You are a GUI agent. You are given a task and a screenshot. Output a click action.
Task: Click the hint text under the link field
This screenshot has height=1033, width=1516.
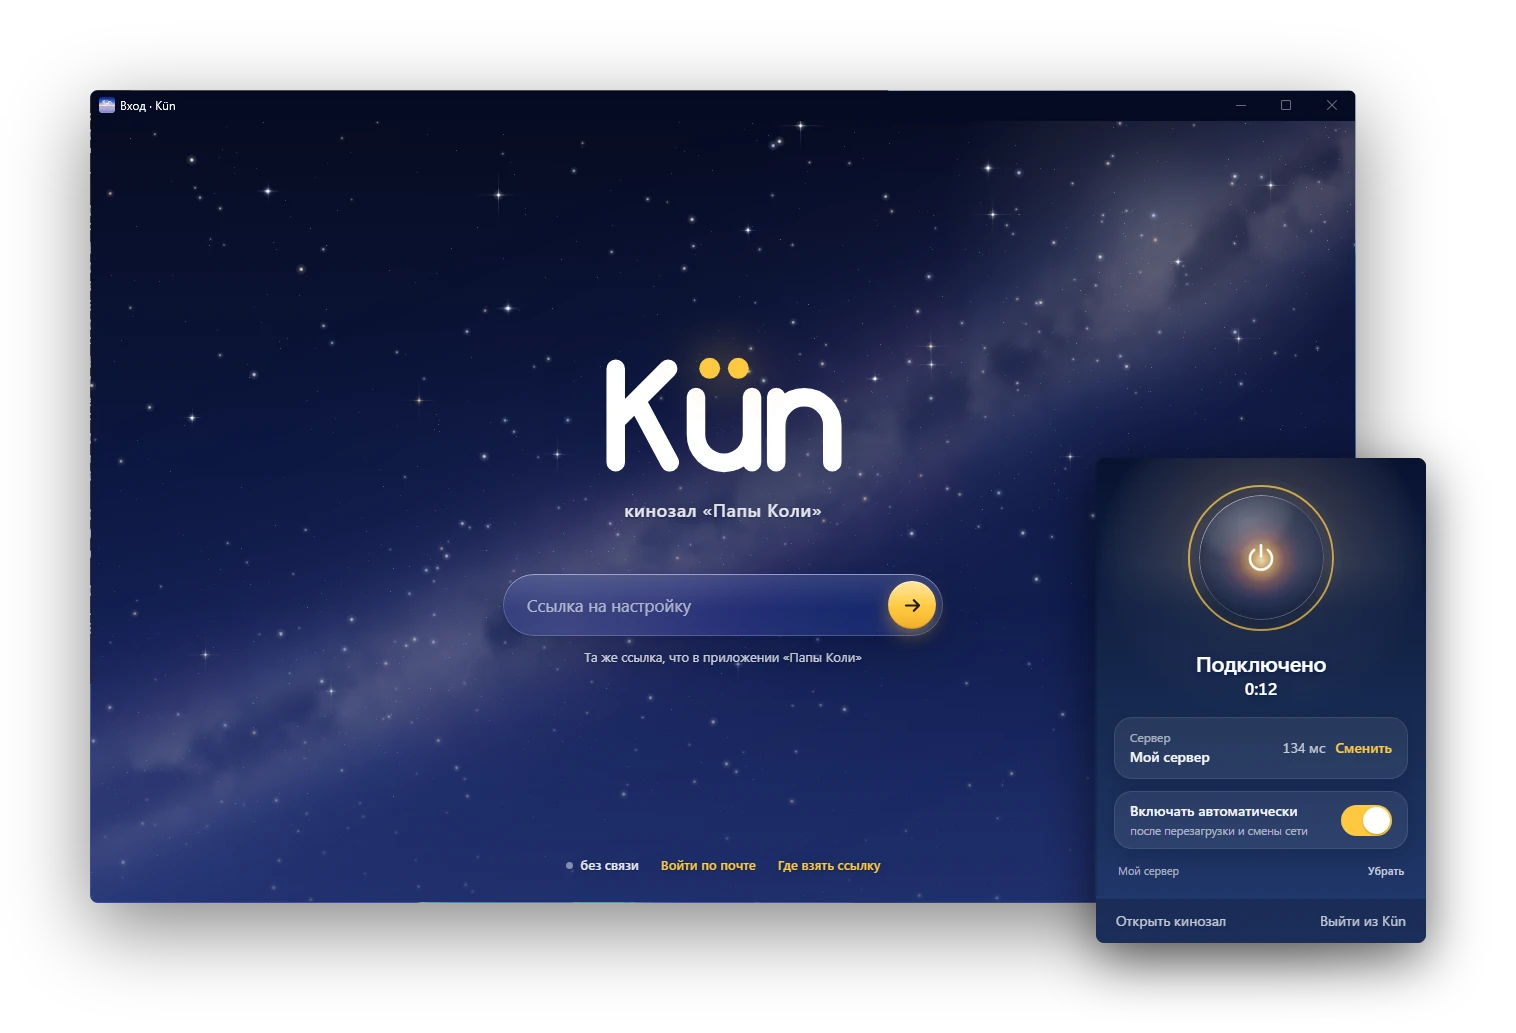723,657
